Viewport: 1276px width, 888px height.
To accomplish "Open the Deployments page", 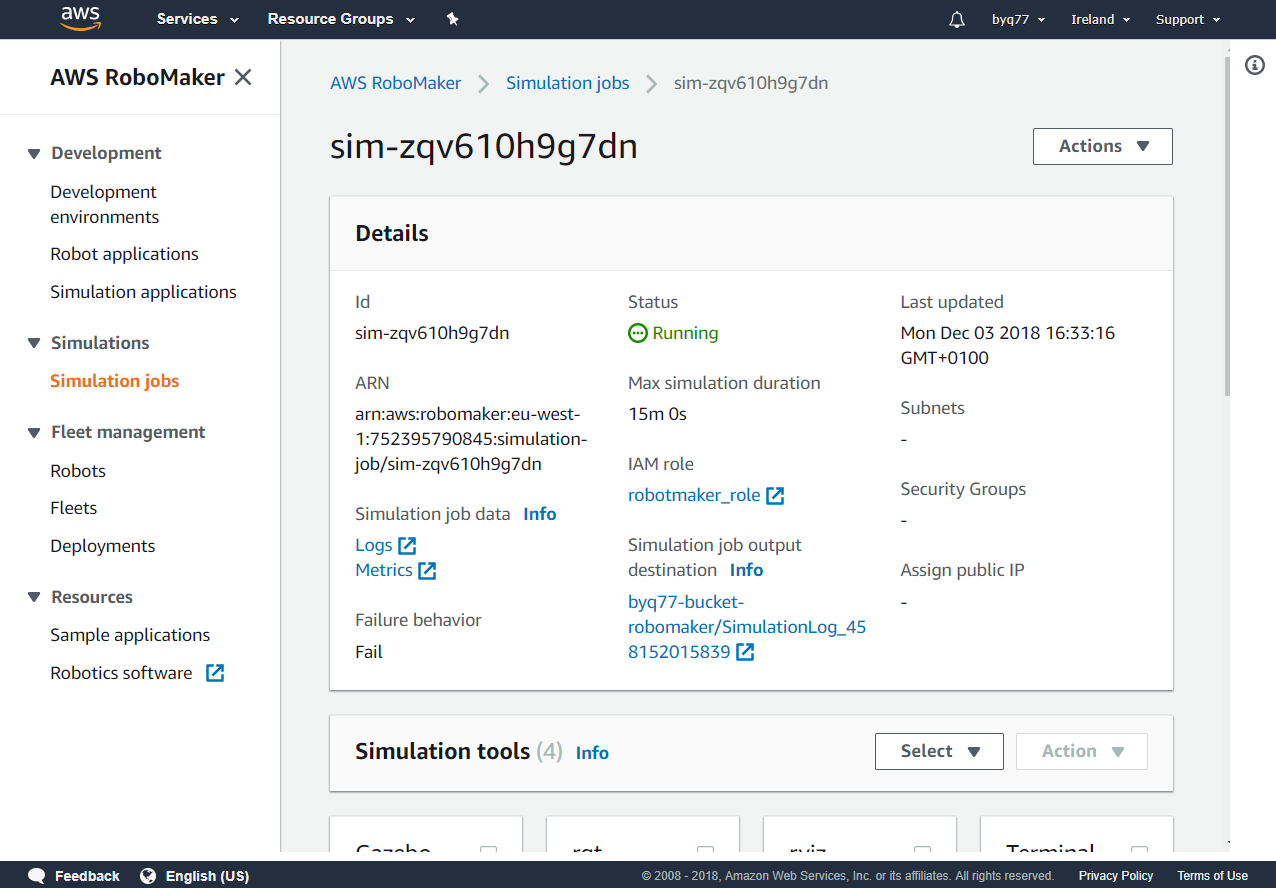I will coord(103,546).
